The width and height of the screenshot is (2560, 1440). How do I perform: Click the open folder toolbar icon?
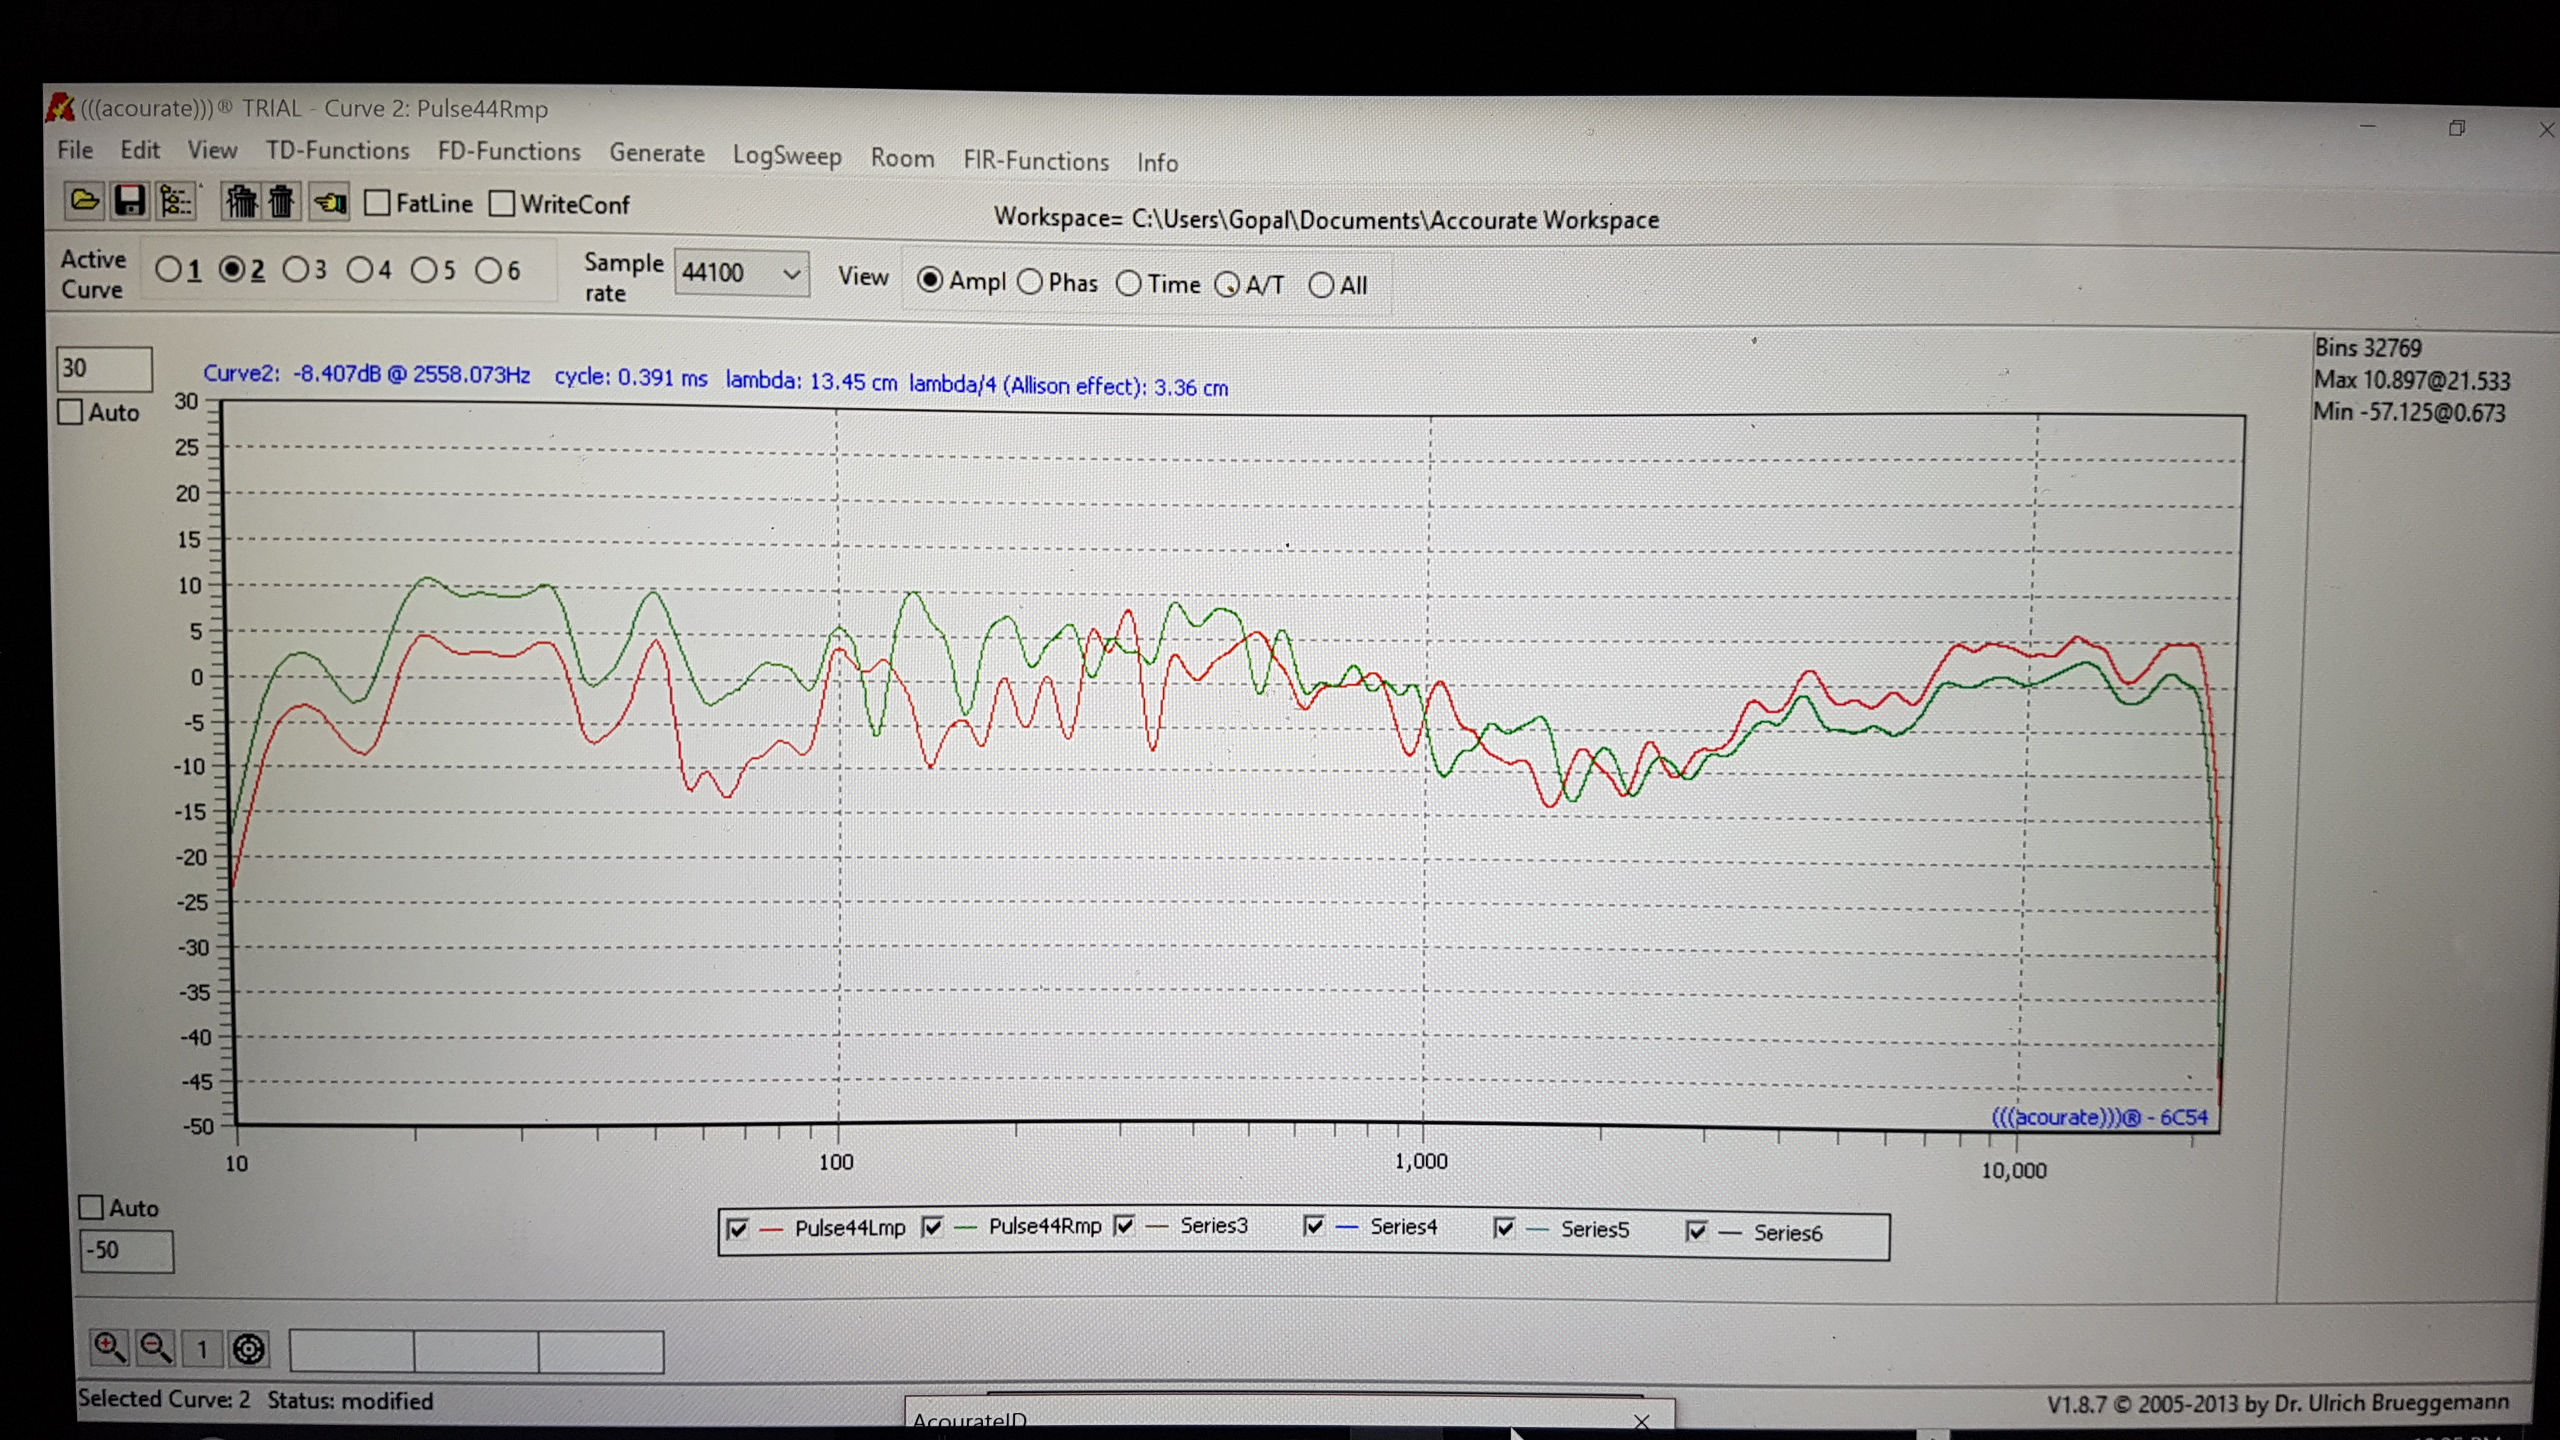84,200
